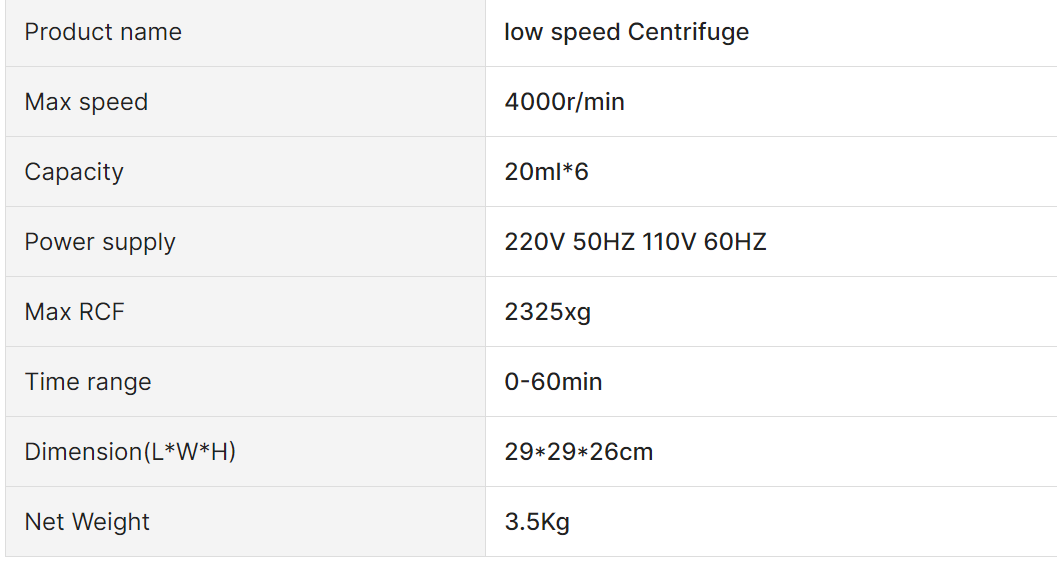Select the 2325xg value

[x=547, y=312]
